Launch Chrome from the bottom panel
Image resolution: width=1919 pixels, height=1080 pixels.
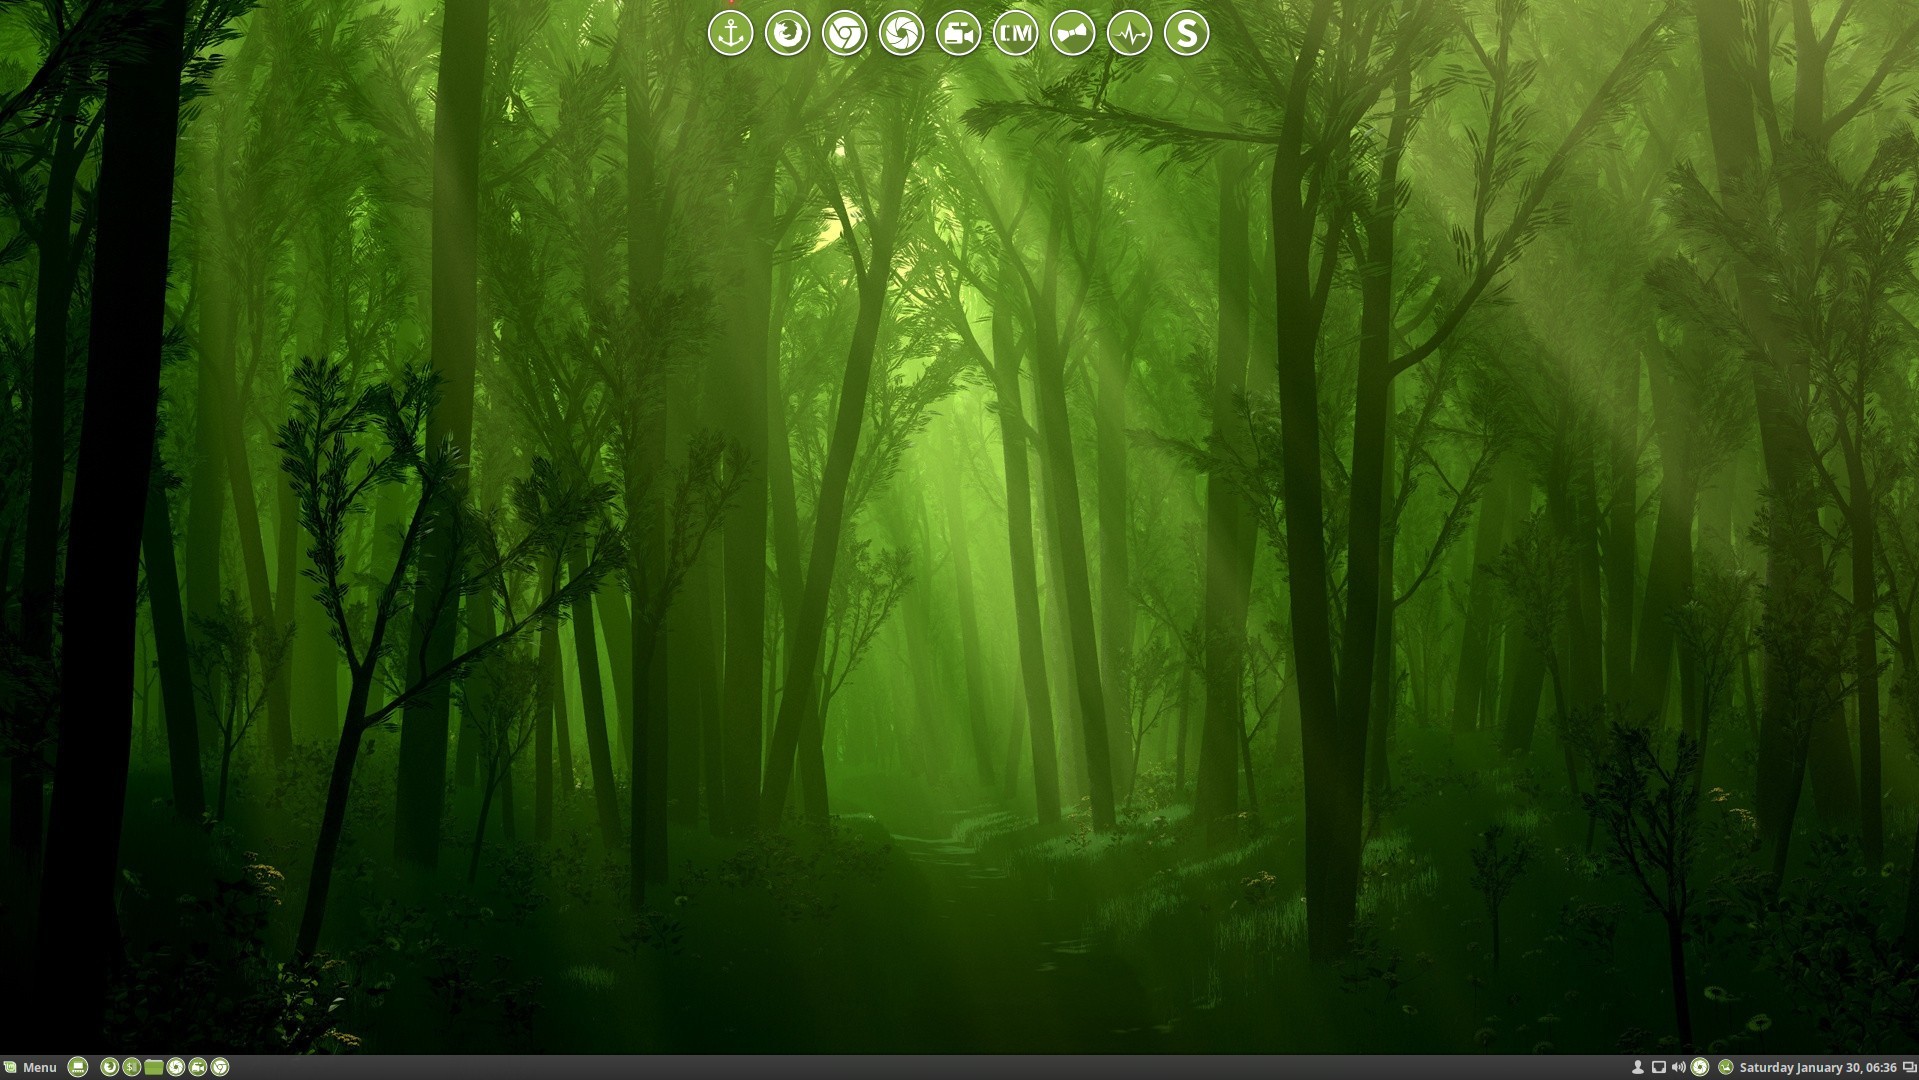point(220,1067)
